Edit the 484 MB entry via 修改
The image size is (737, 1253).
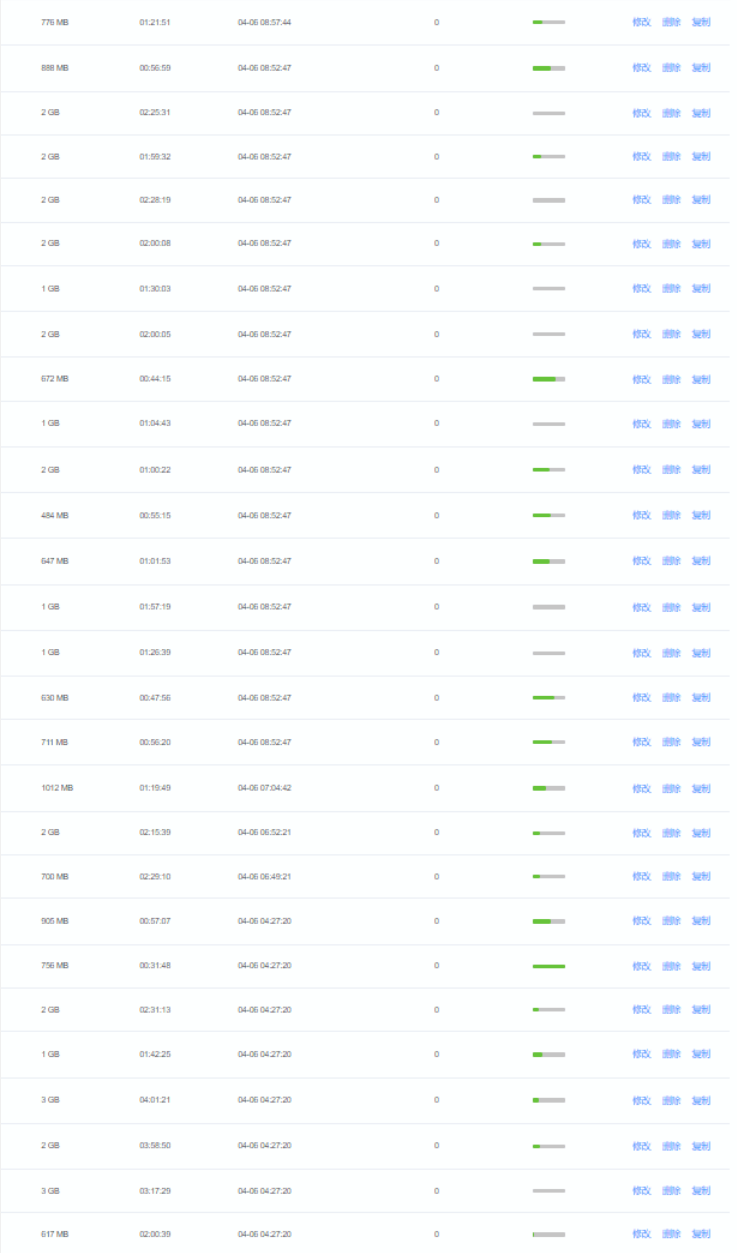pos(641,516)
